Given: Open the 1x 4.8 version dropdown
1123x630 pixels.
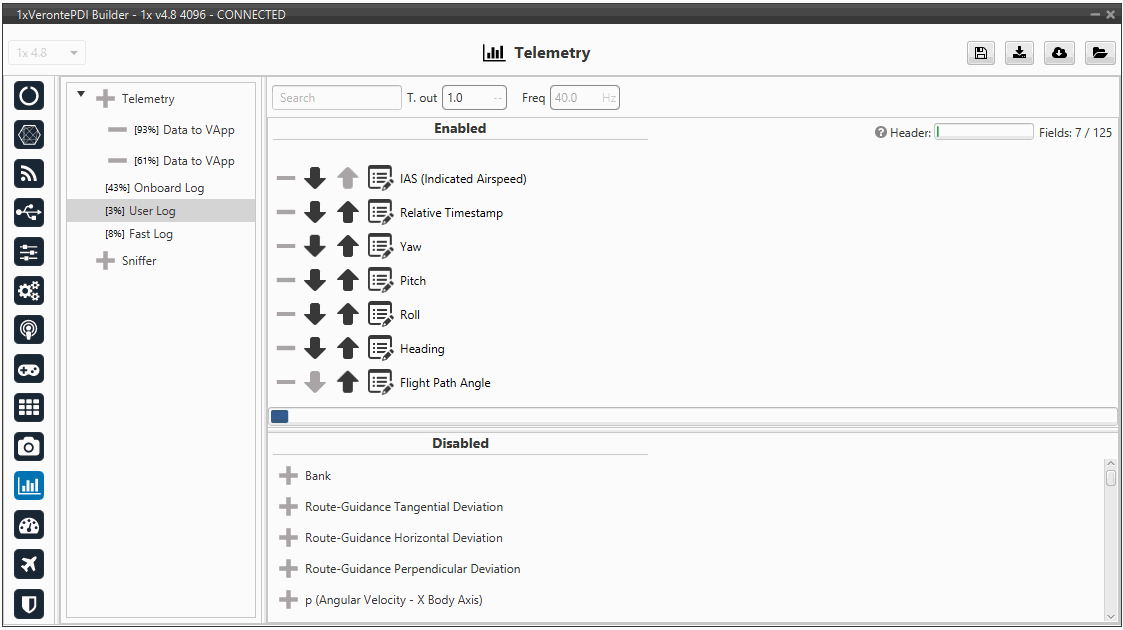Looking at the screenshot, I should pyautogui.click(x=47, y=53).
